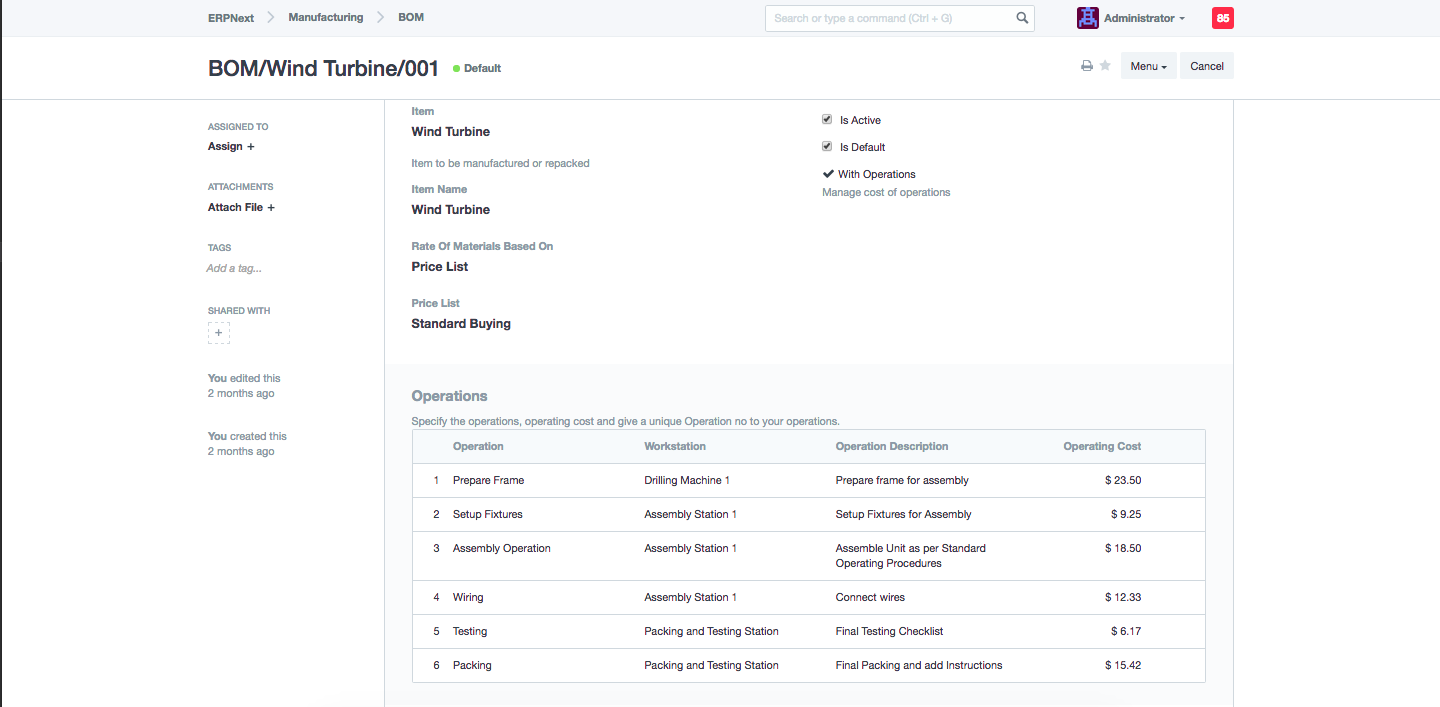
Task: Click the Administrator avatar icon
Action: click(1087, 18)
